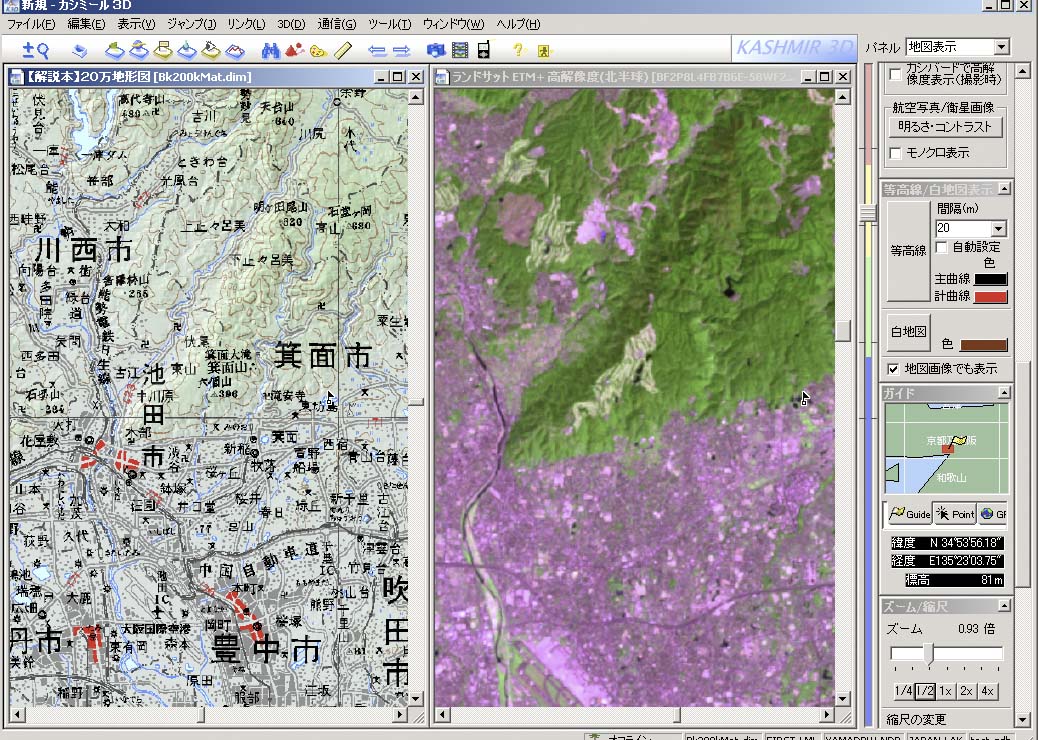
Task: Open the ヘルプ(H) menu
Action: (518, 24)
